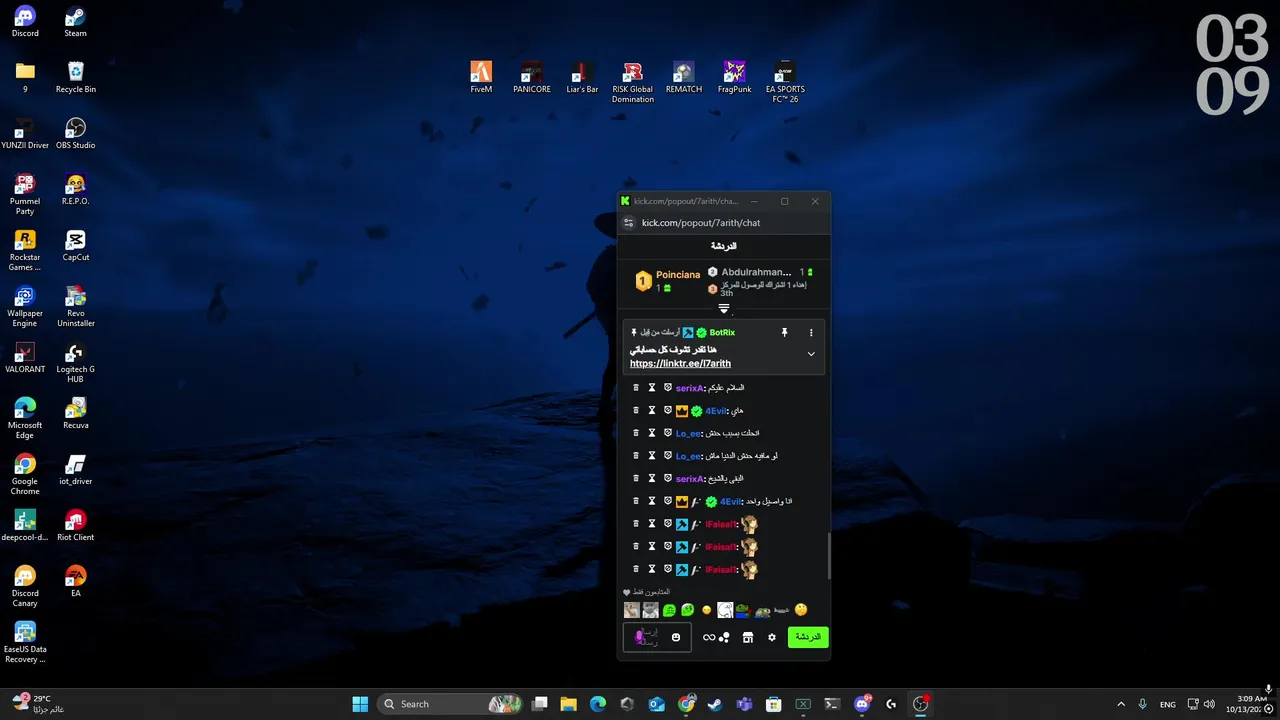
Task: Open the volume control in system tray
Action: pyautogui.click(x=1210, y=704)
